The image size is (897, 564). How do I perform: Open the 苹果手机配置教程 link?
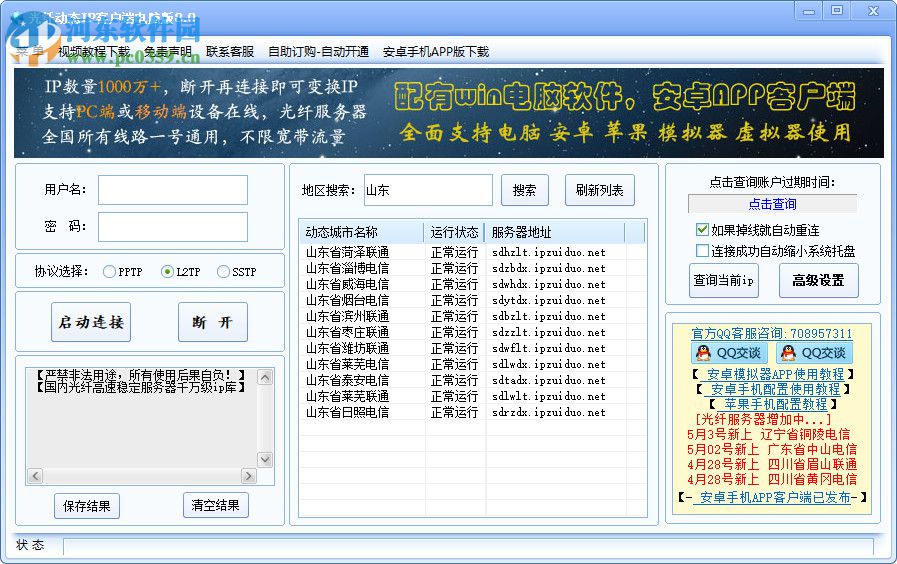[775, 404]
